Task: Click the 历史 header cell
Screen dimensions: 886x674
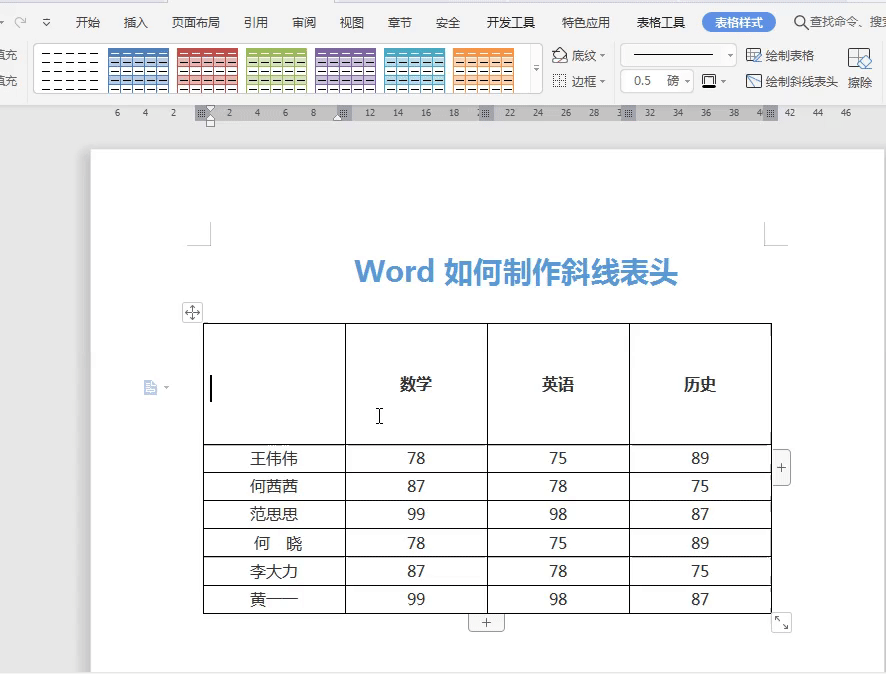Action: (x=700, y=384)
